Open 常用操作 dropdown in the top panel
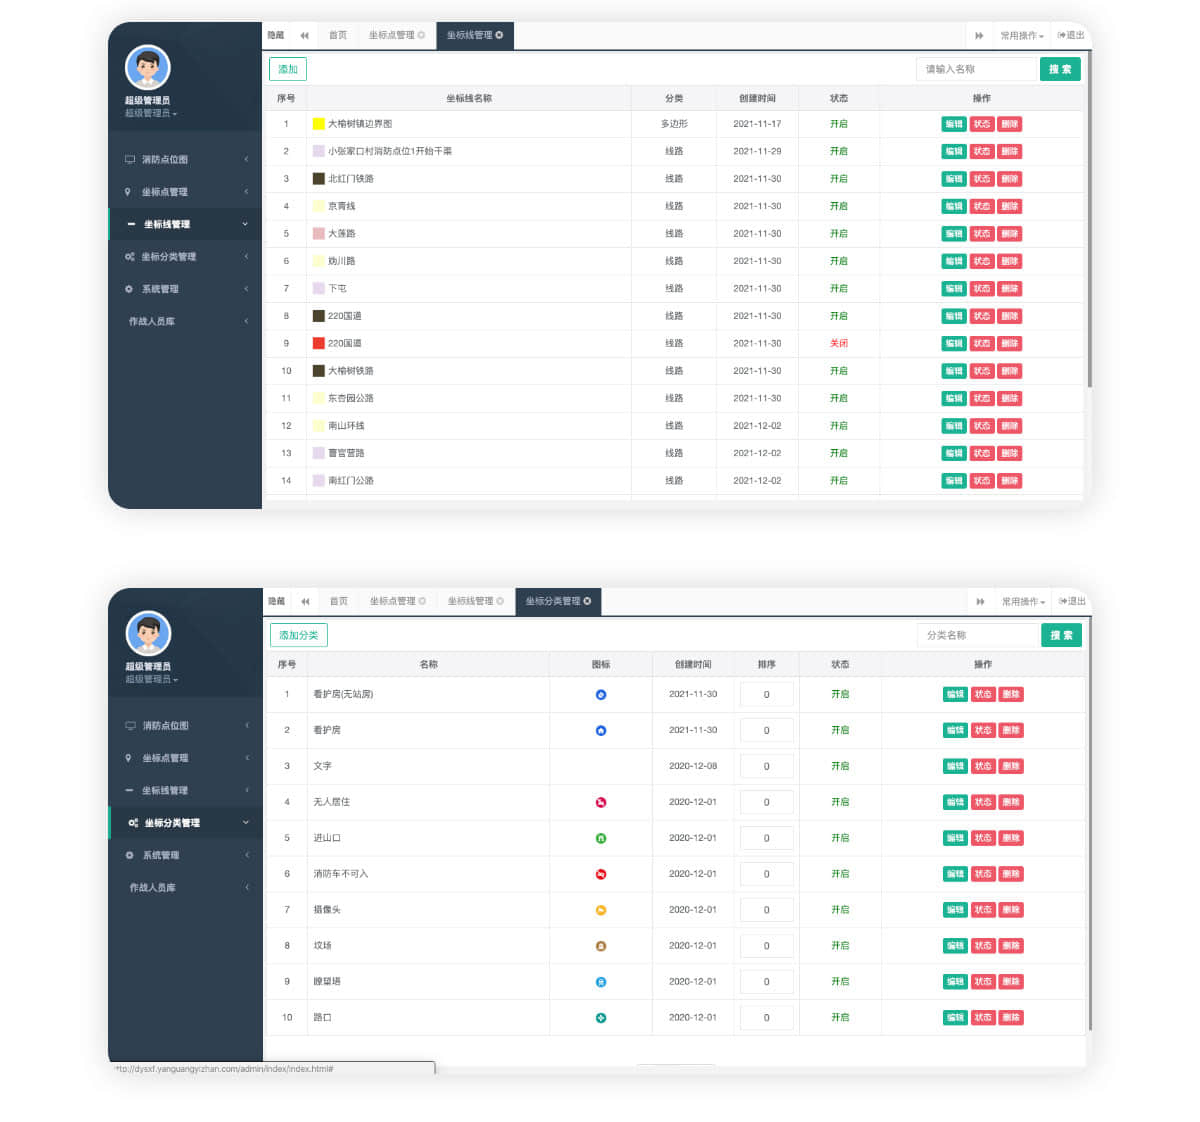Viewport: 1200px width, 1122px height. [x=1021, y=35]
